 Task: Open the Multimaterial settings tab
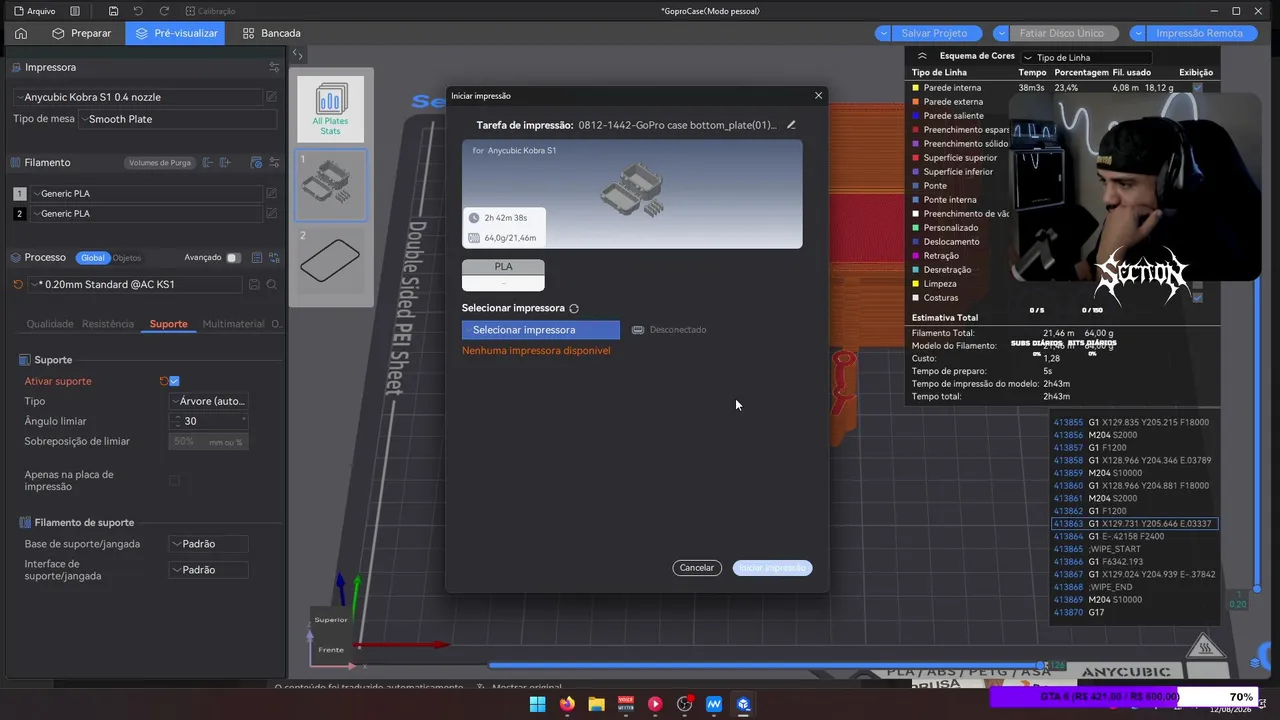point(233,324)
